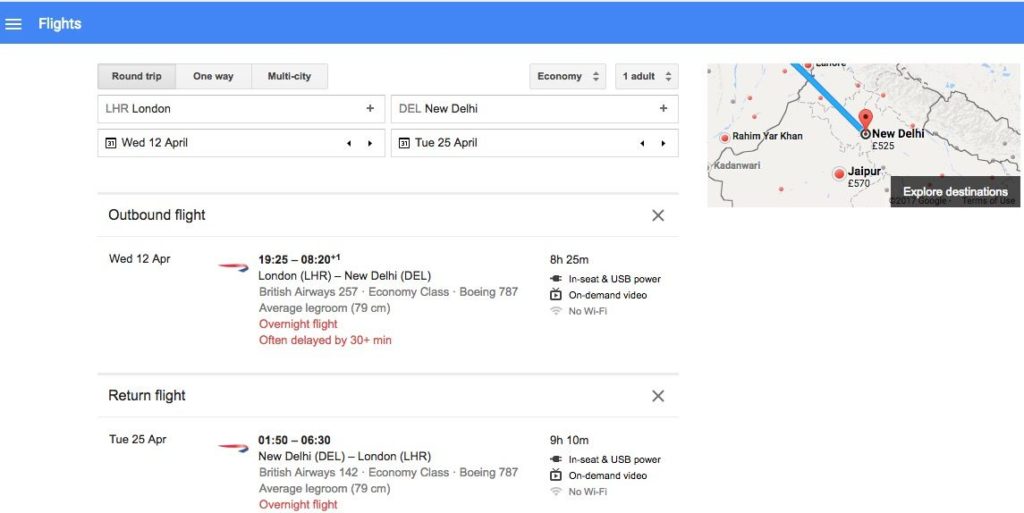Move departure date one day earlier
The height and width of the screenshot is (513, 1024).
click(349, 144)
